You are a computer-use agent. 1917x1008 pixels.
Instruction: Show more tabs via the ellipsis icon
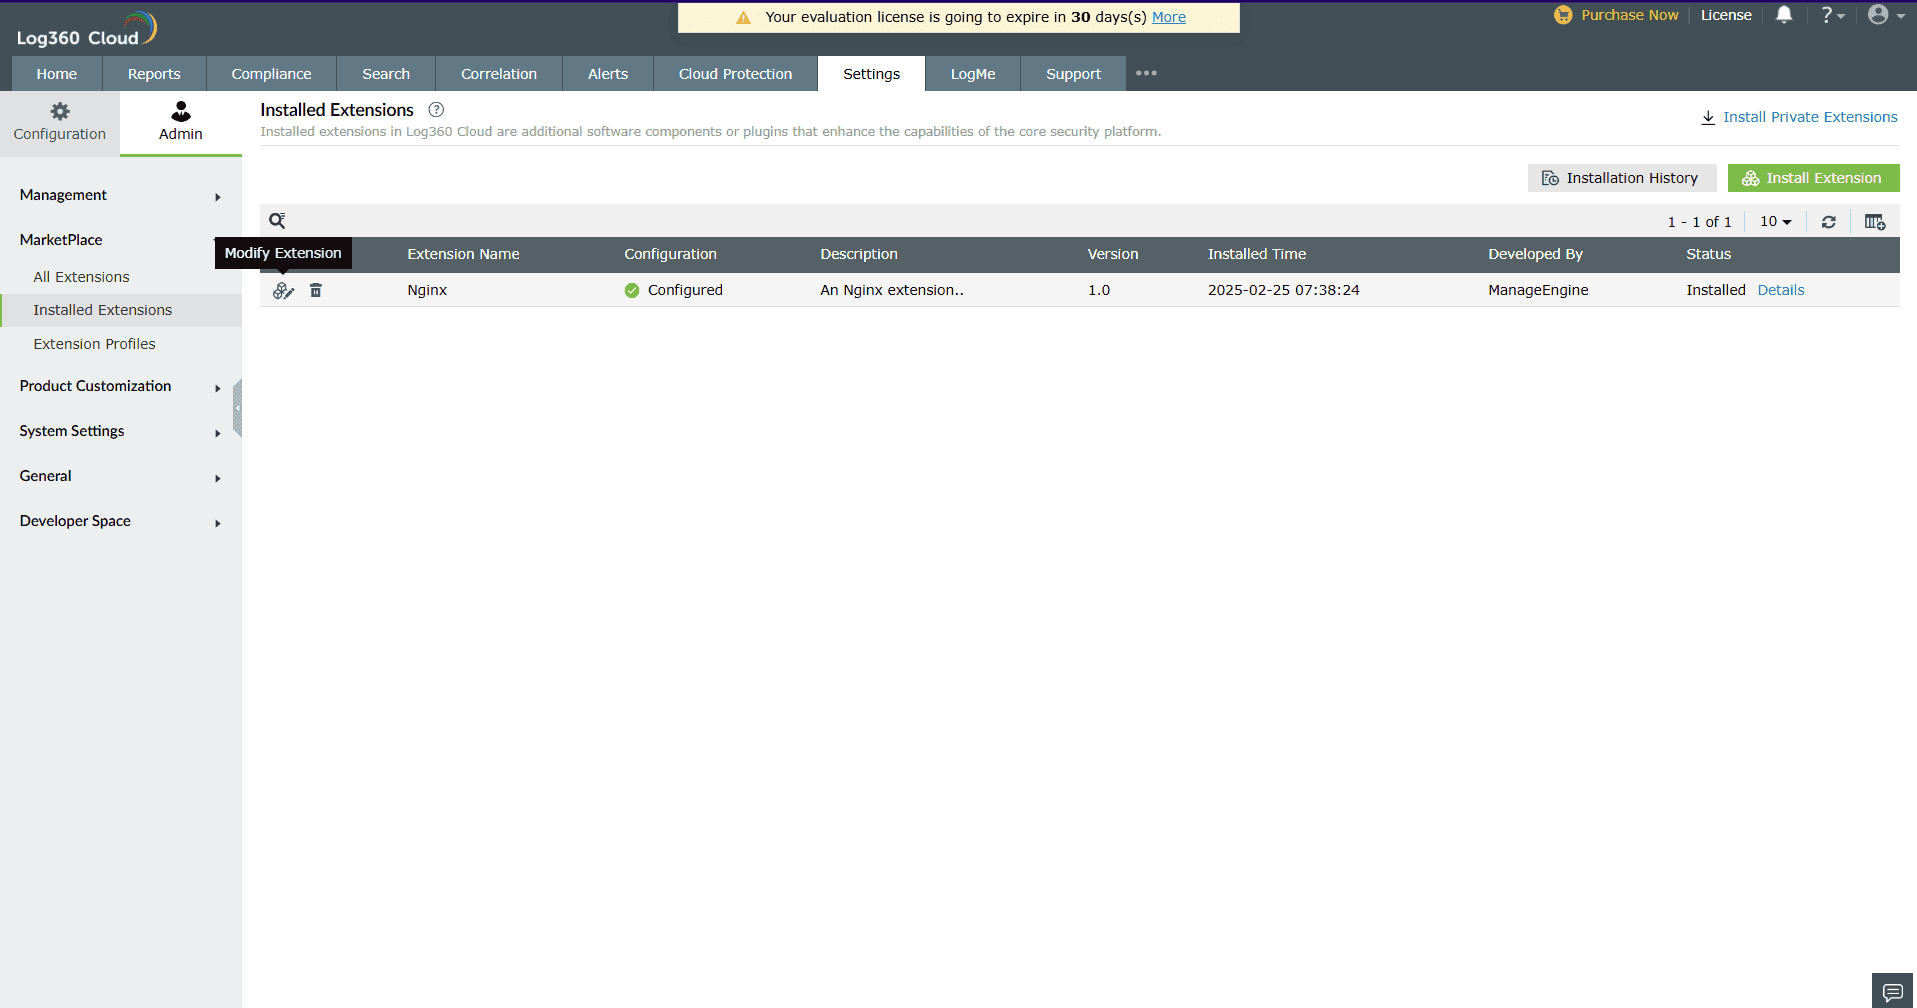click(1146, 73)
